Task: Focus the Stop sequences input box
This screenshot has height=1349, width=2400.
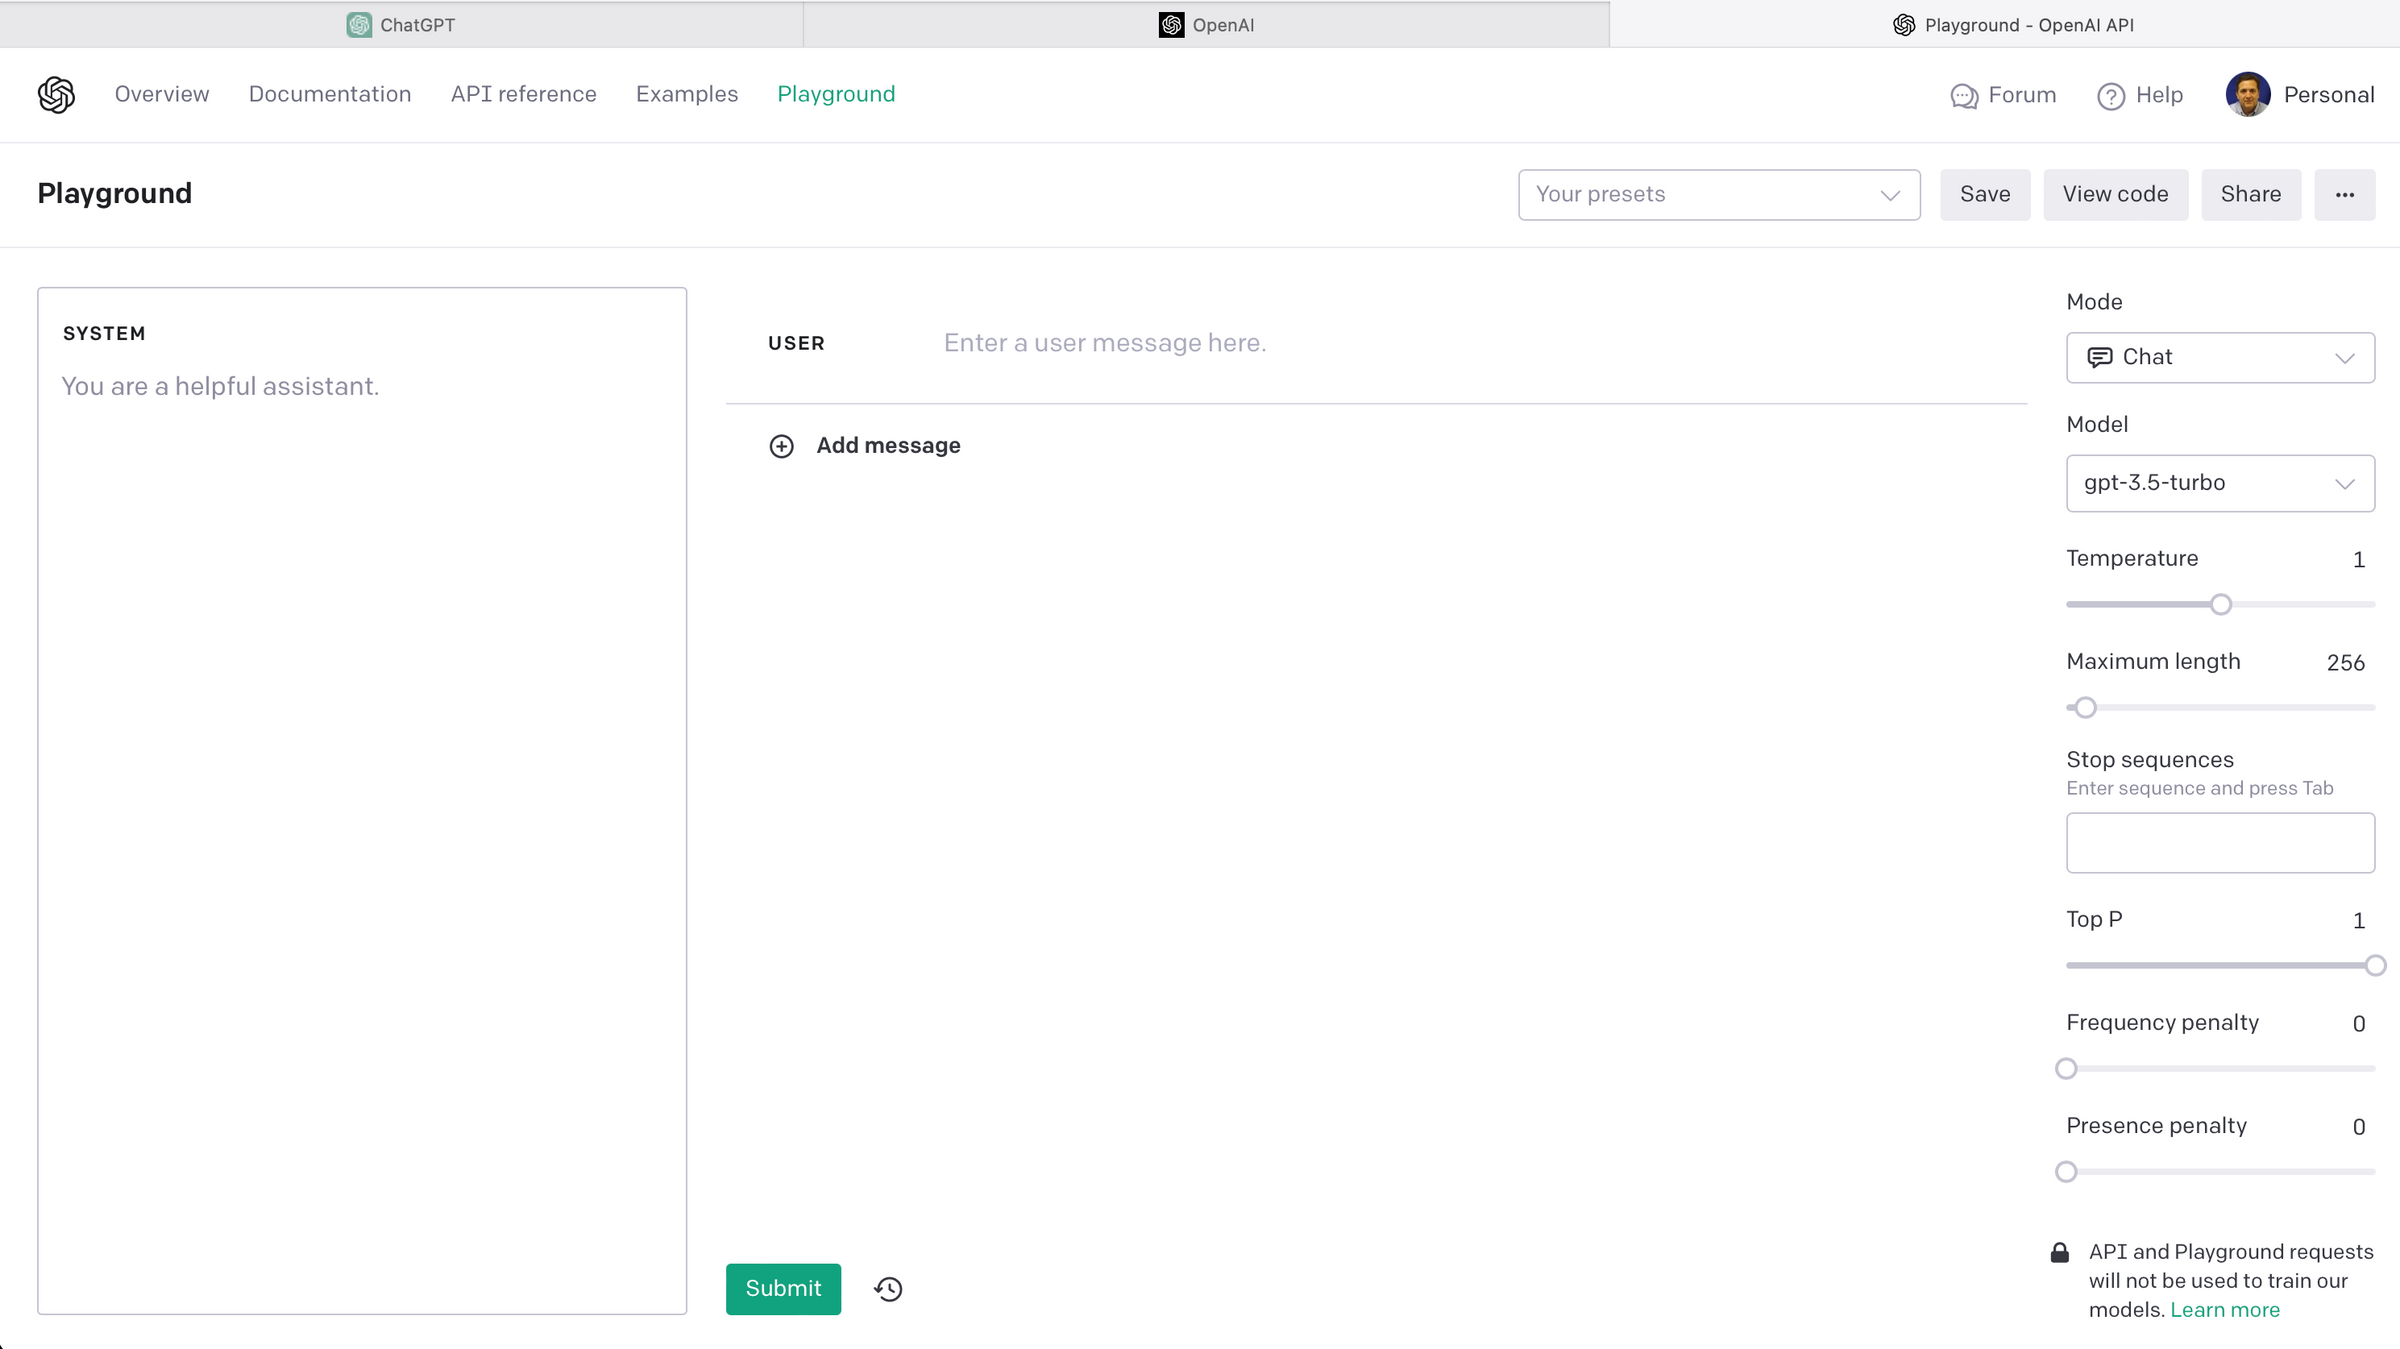Action: tap(2219, 843)
